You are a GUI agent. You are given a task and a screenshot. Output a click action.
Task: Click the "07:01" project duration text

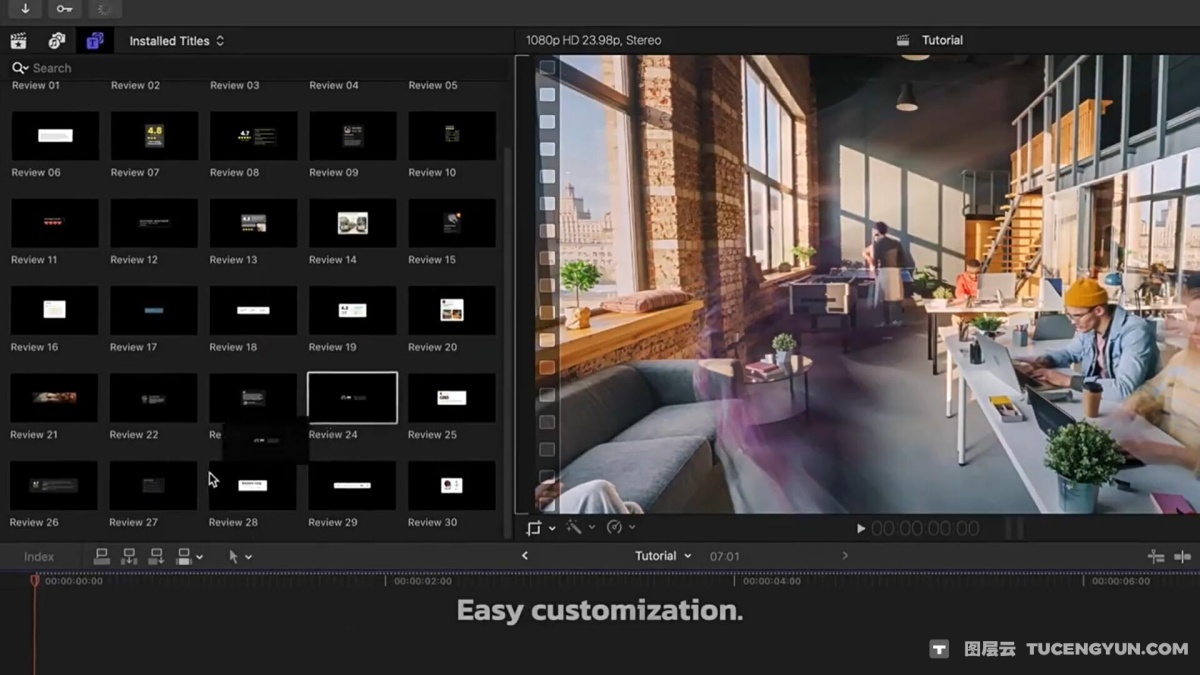(725, 556)
